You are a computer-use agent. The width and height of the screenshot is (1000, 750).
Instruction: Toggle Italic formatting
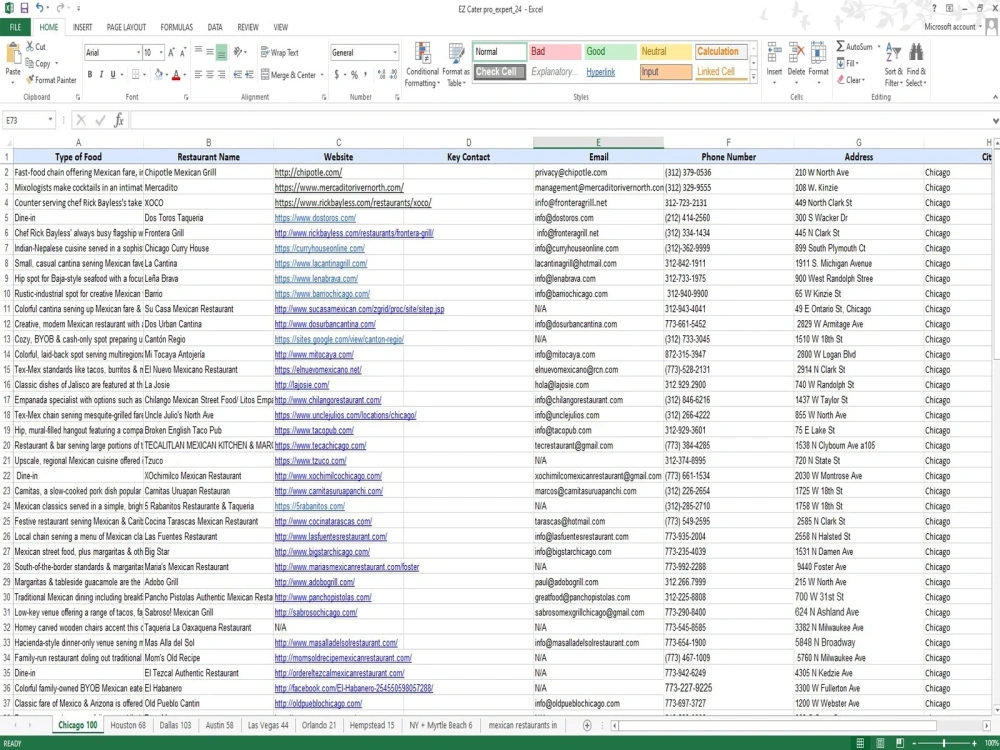tap(101, 75)
